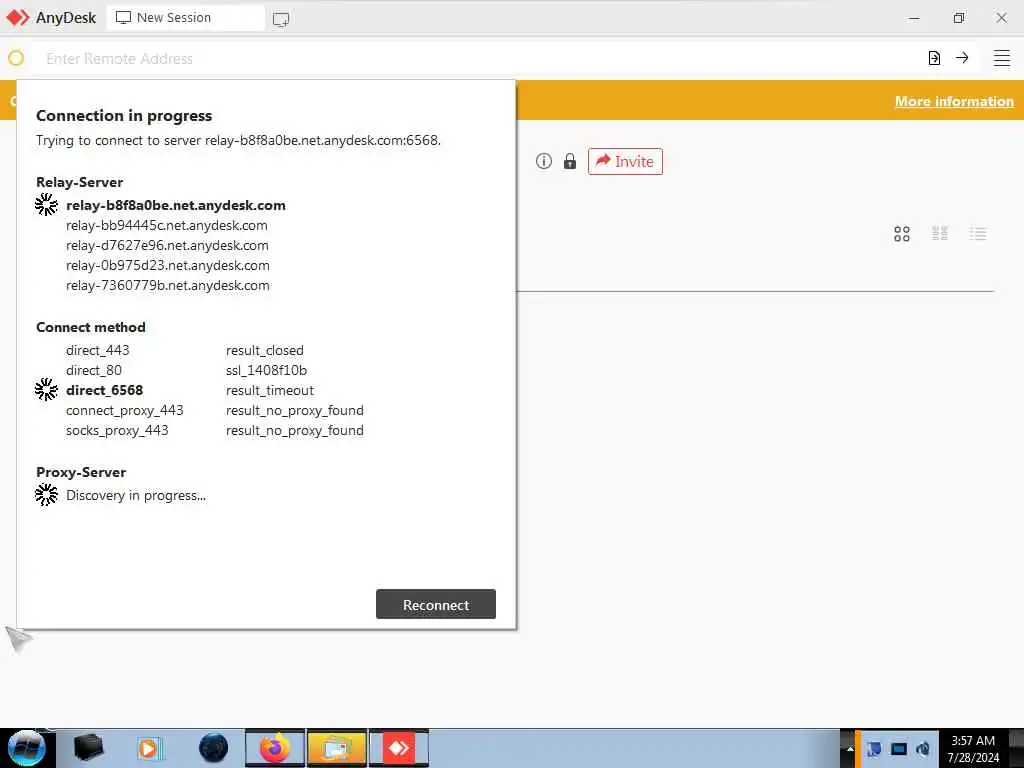This screenshot has height=768, width=1024.
Task: Open the hamburger main menu
Action: (x=1002, y=58)
